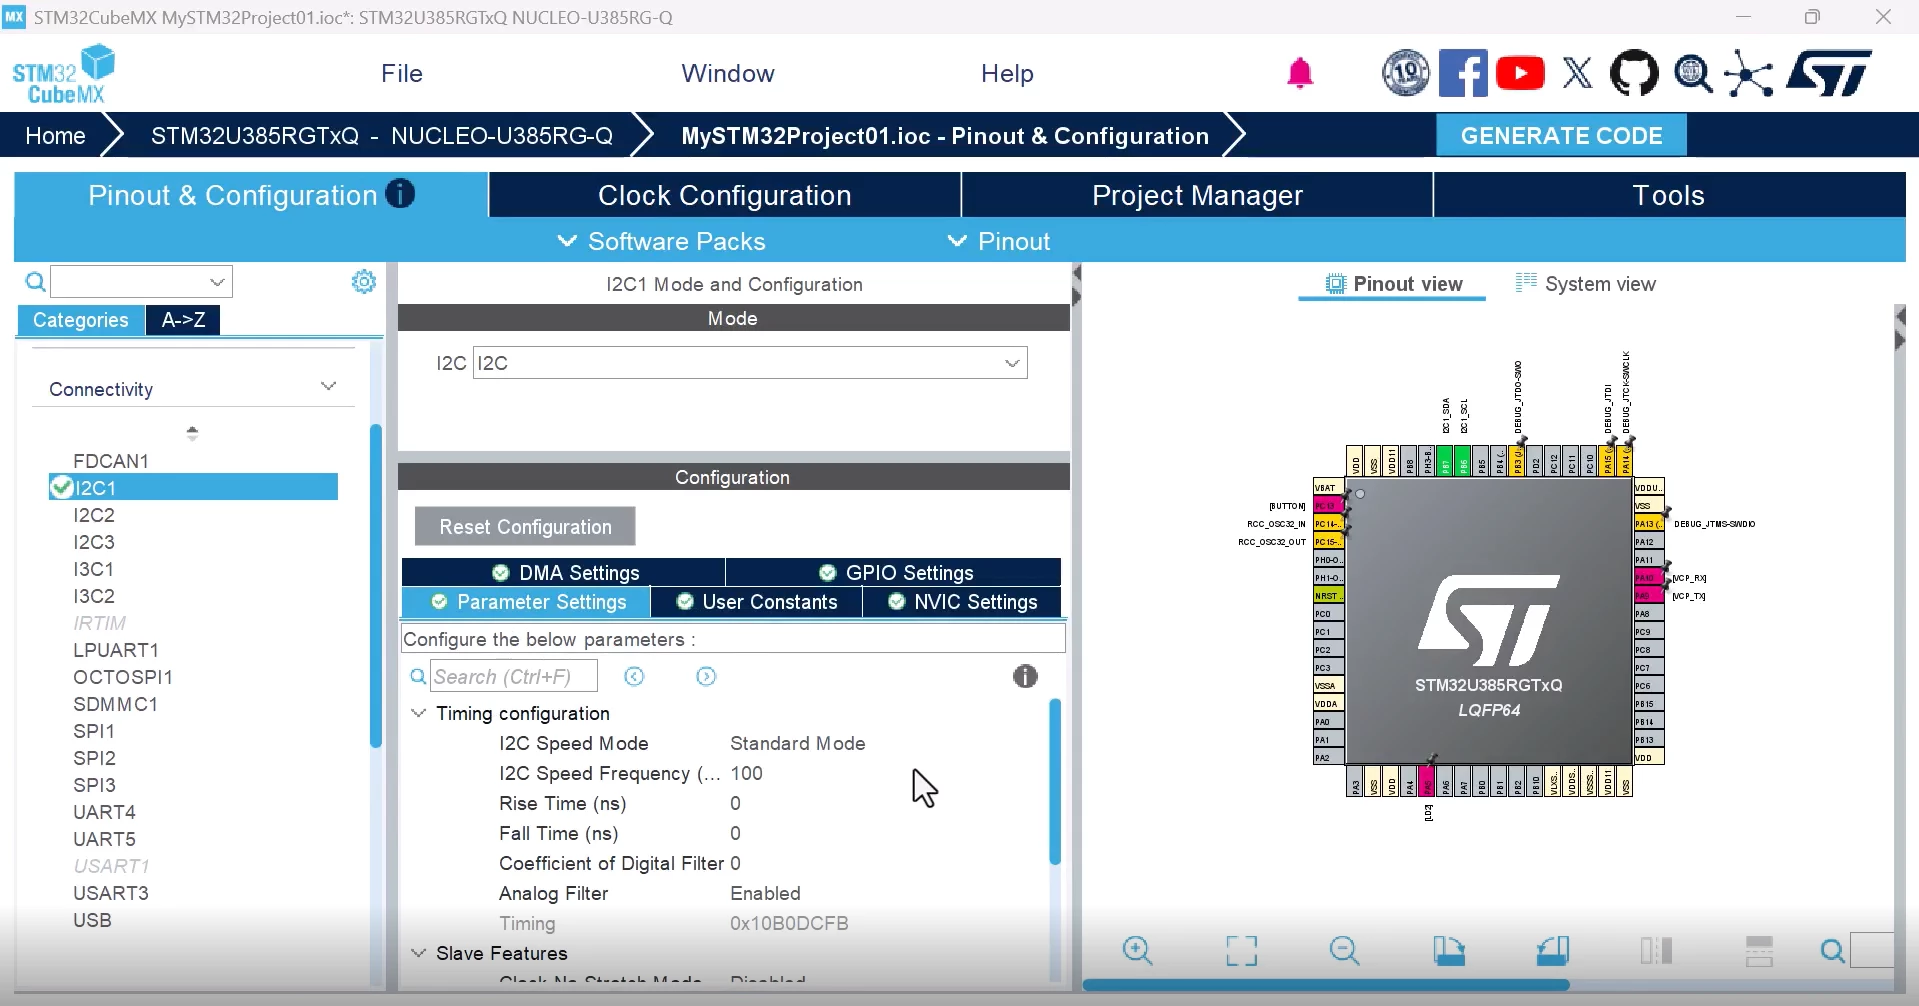Screen dimensions: 1919x1006
Task: Expand the Pinout dropdown menu
Action: 998,241
